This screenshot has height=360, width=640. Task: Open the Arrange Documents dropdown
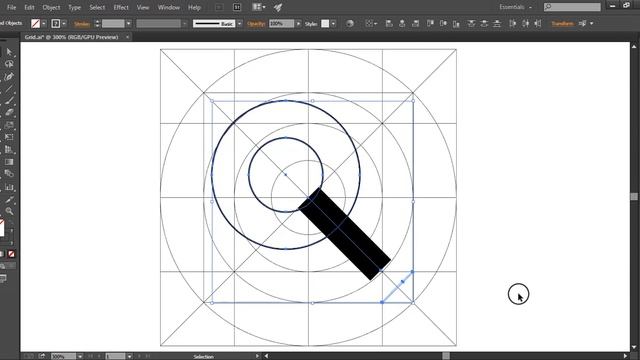click(x=259, y=7)
